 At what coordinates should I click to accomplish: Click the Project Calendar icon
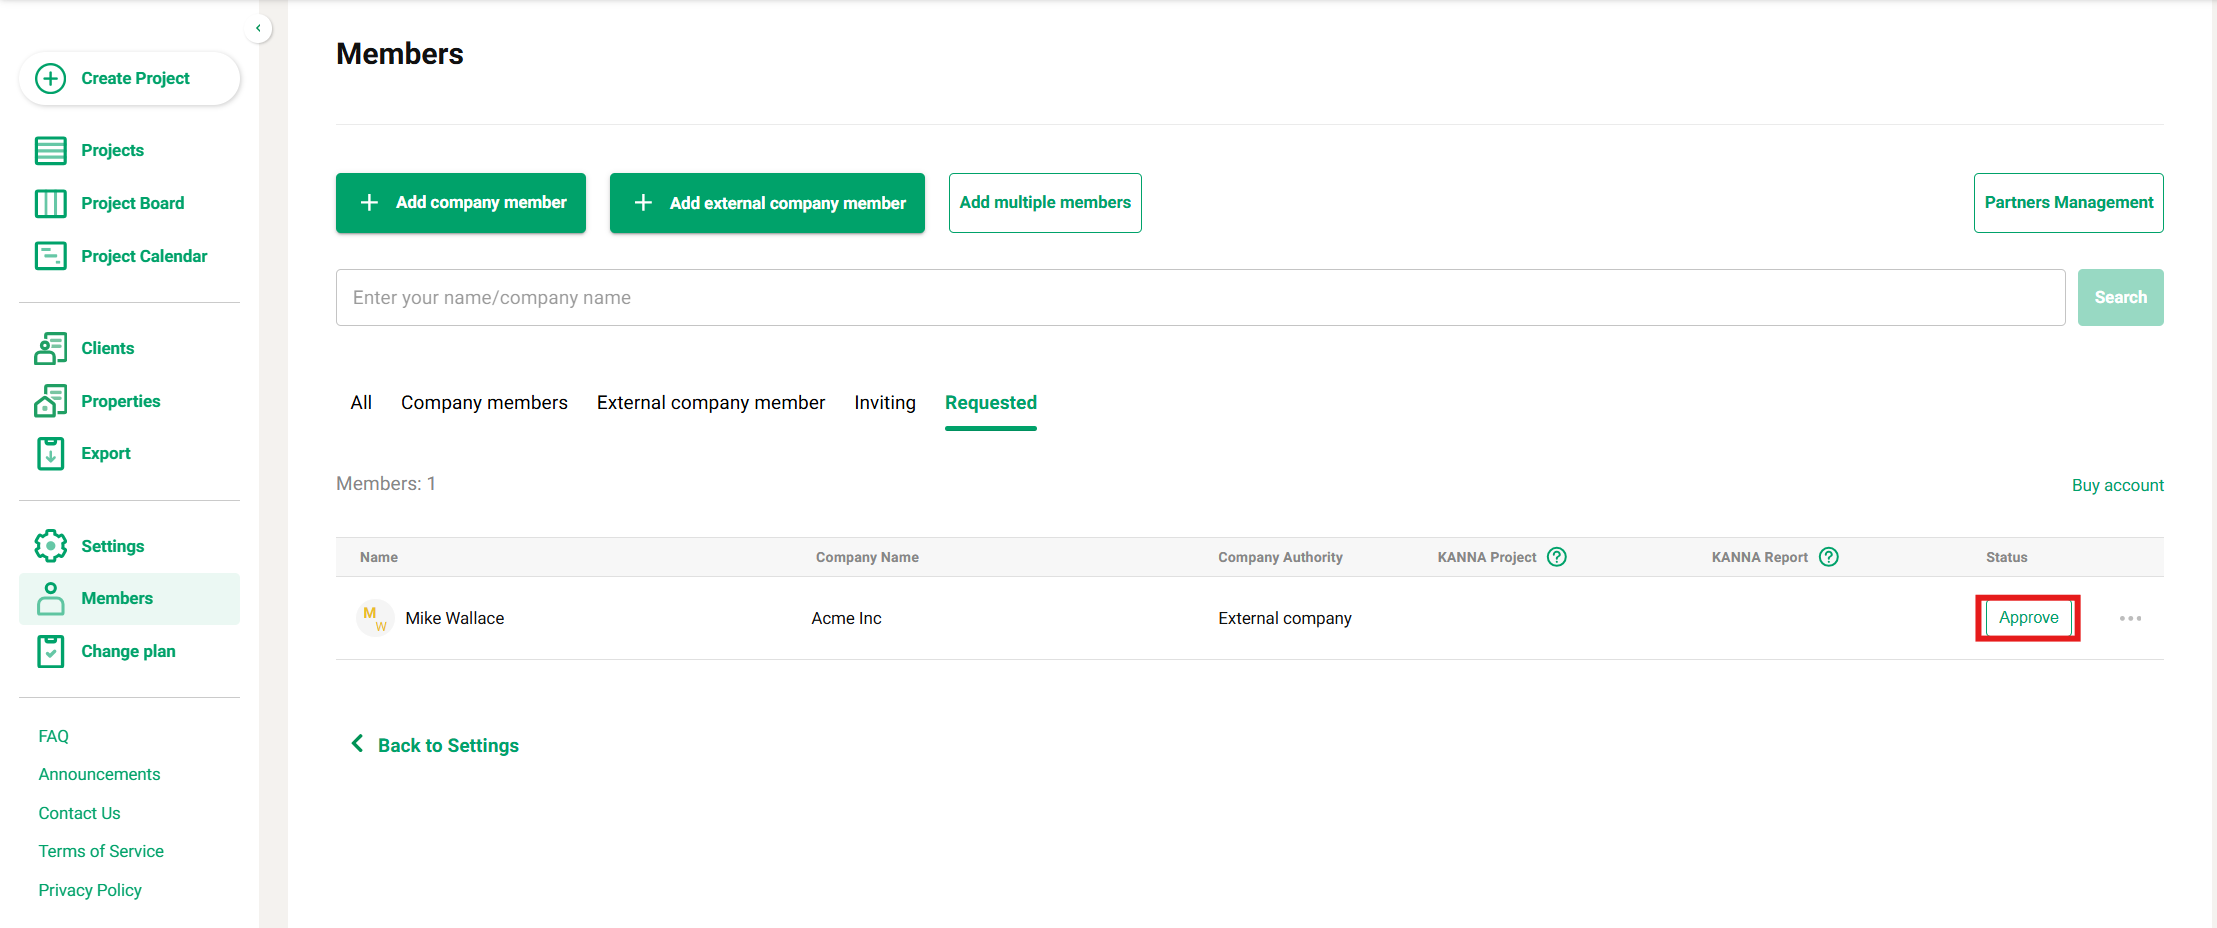point(51,256)
